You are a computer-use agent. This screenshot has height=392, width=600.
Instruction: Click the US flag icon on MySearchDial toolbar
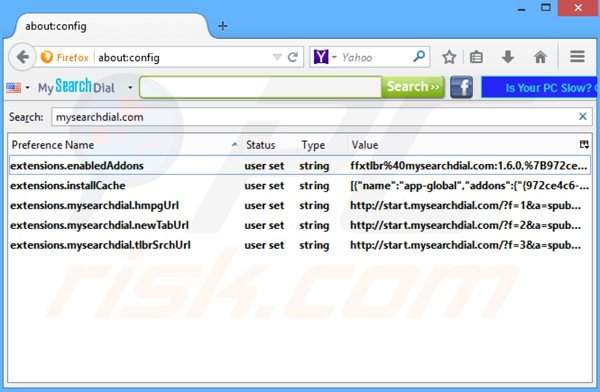point(13,88)
